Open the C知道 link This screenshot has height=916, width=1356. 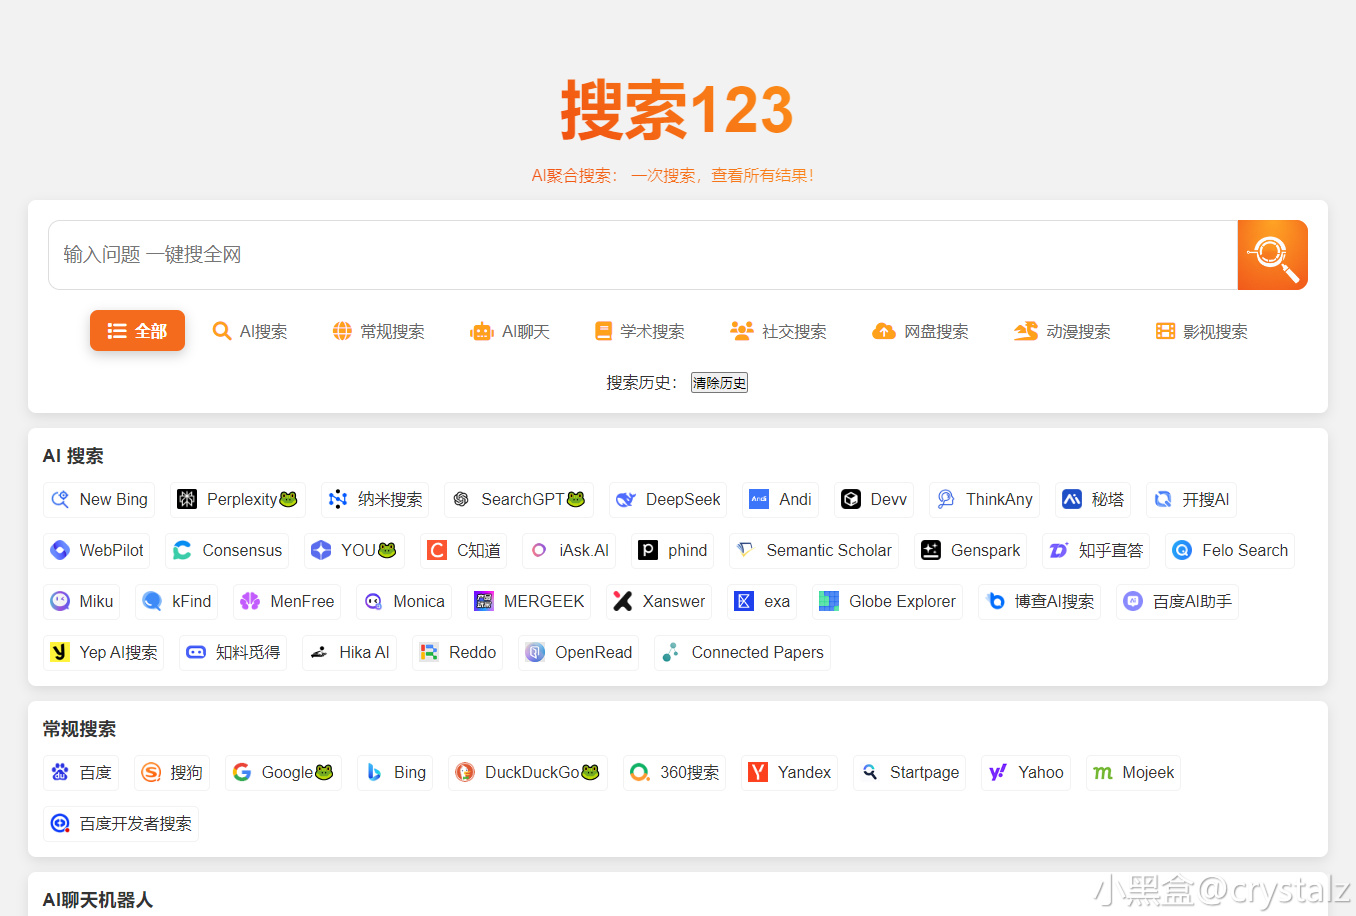click(x=464, y=550)
